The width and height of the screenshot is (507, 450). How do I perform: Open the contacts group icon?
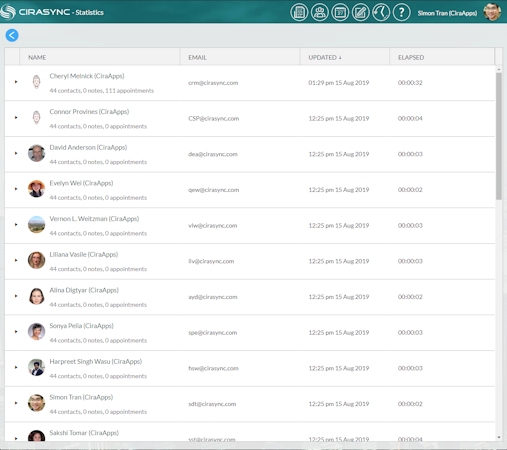pyautogui.click(x=320, y=13)
